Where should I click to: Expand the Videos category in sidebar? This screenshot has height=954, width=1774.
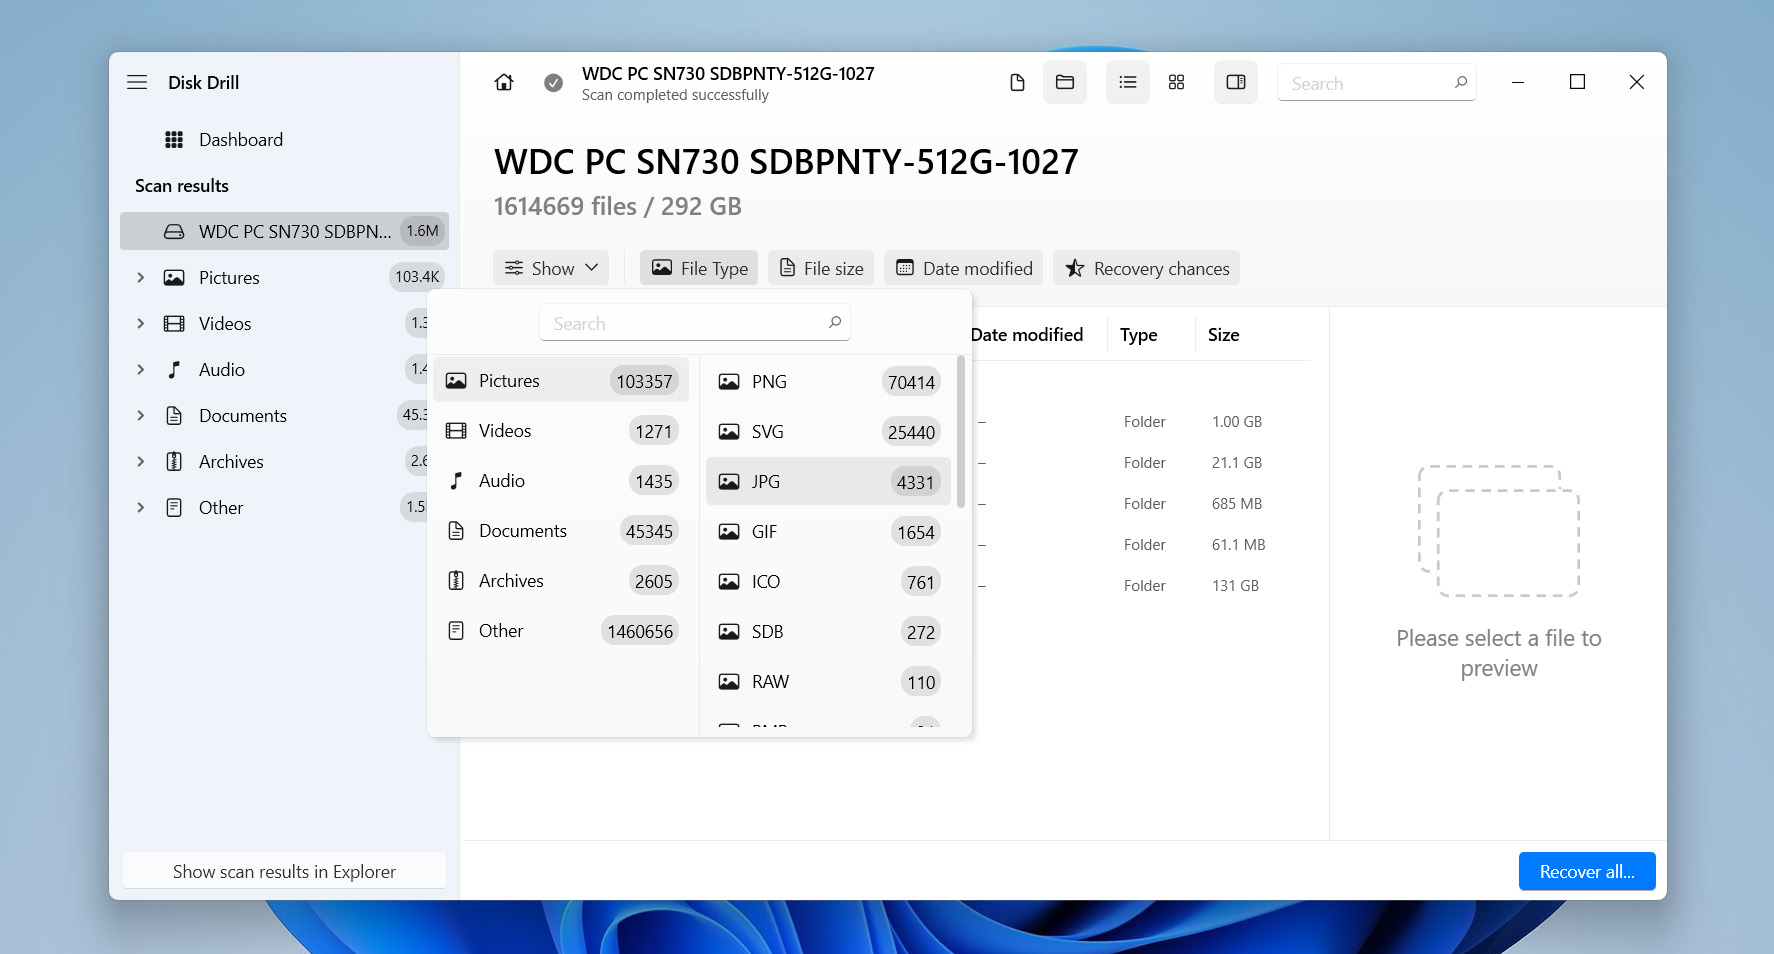[141, 323]
